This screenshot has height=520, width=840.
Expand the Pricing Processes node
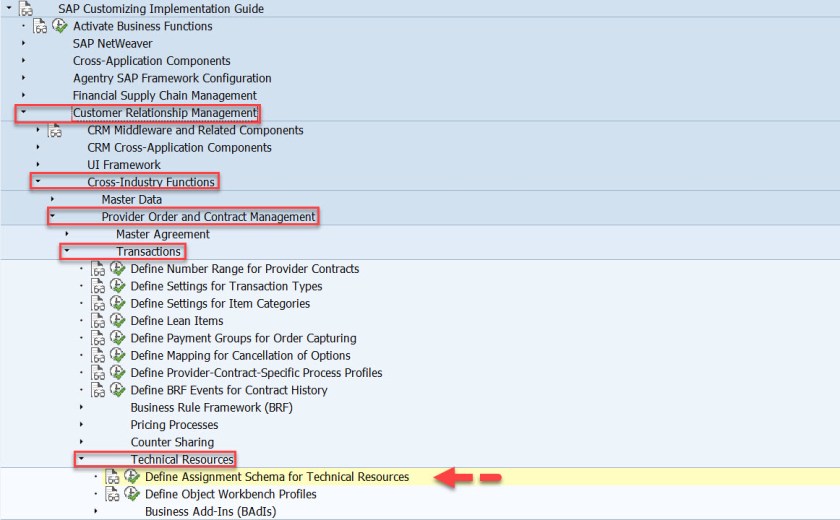pyautogui.click(x=81, y=424)
